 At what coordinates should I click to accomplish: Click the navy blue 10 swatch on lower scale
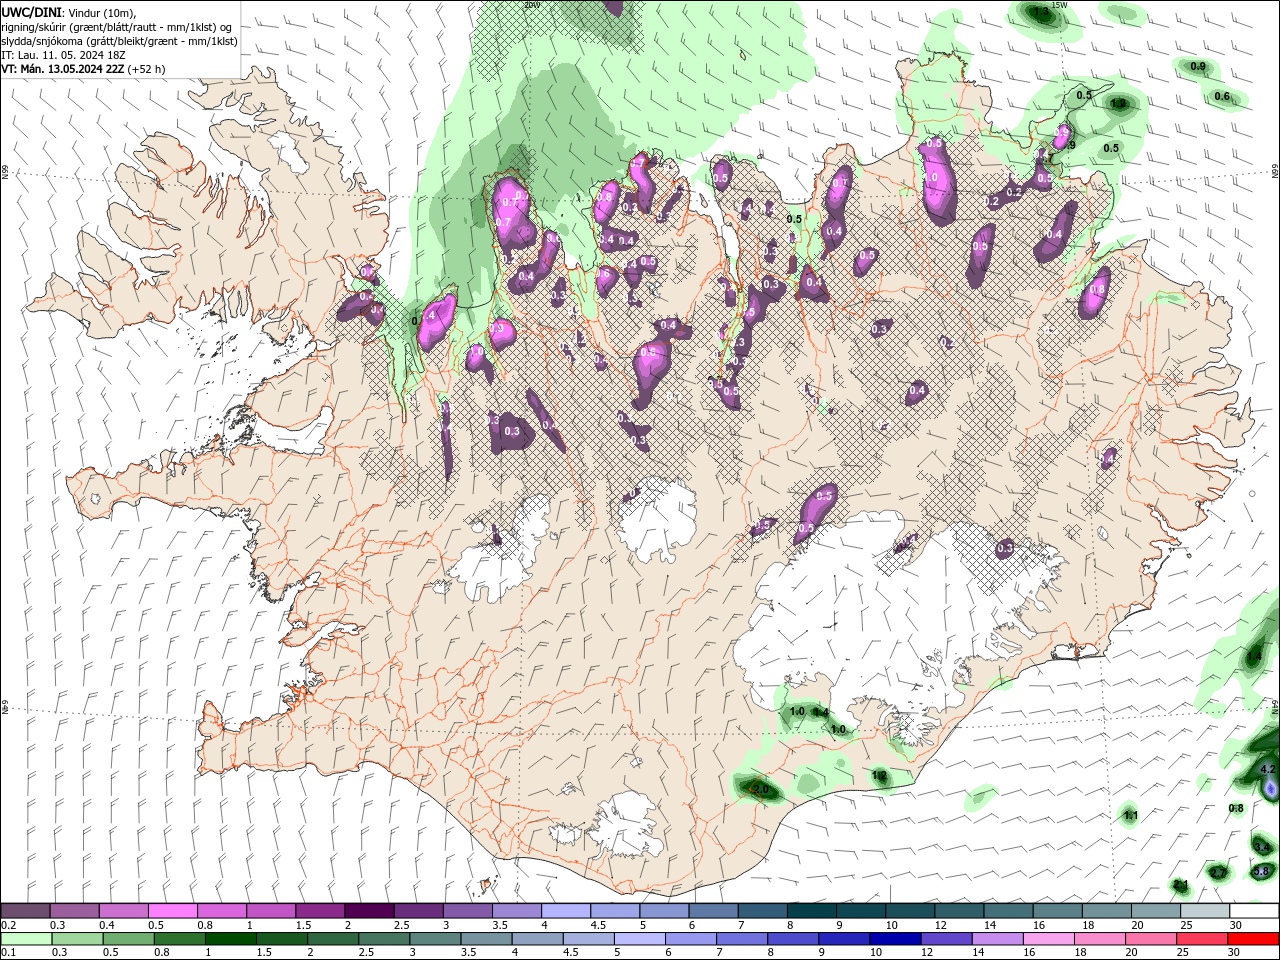pyautogui.click(x=895, y=939)
